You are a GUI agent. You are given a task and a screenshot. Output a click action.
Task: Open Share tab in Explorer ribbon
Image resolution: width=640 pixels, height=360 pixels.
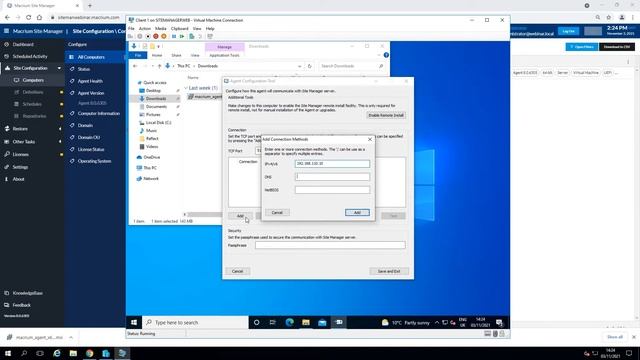tap(176, 55)
